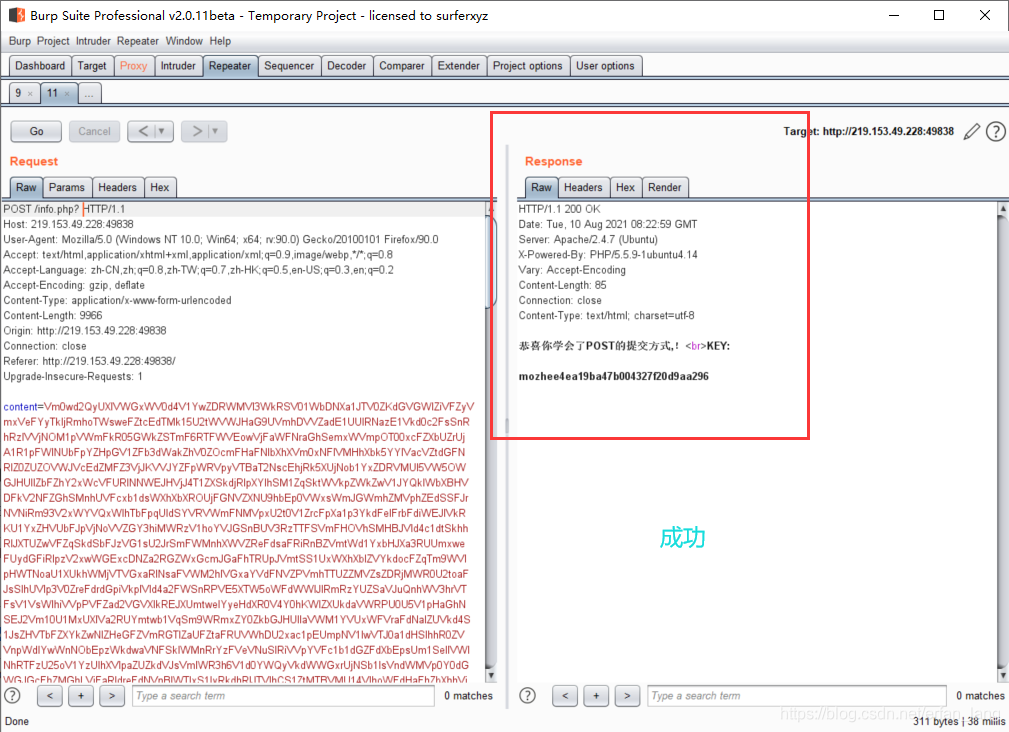1009x732 pixels.
Task: Send the request with the Go button
Action: 36,131
